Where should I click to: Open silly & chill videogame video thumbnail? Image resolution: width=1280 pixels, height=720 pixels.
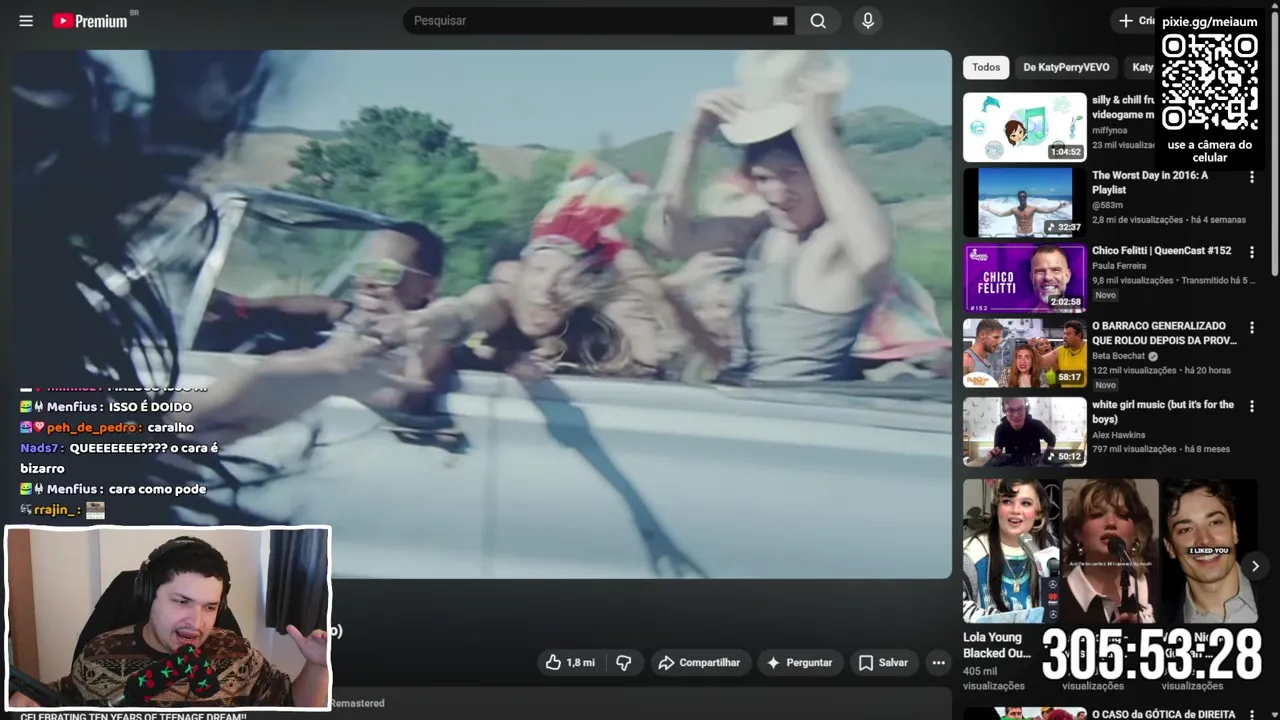(x=1024, y=127)
